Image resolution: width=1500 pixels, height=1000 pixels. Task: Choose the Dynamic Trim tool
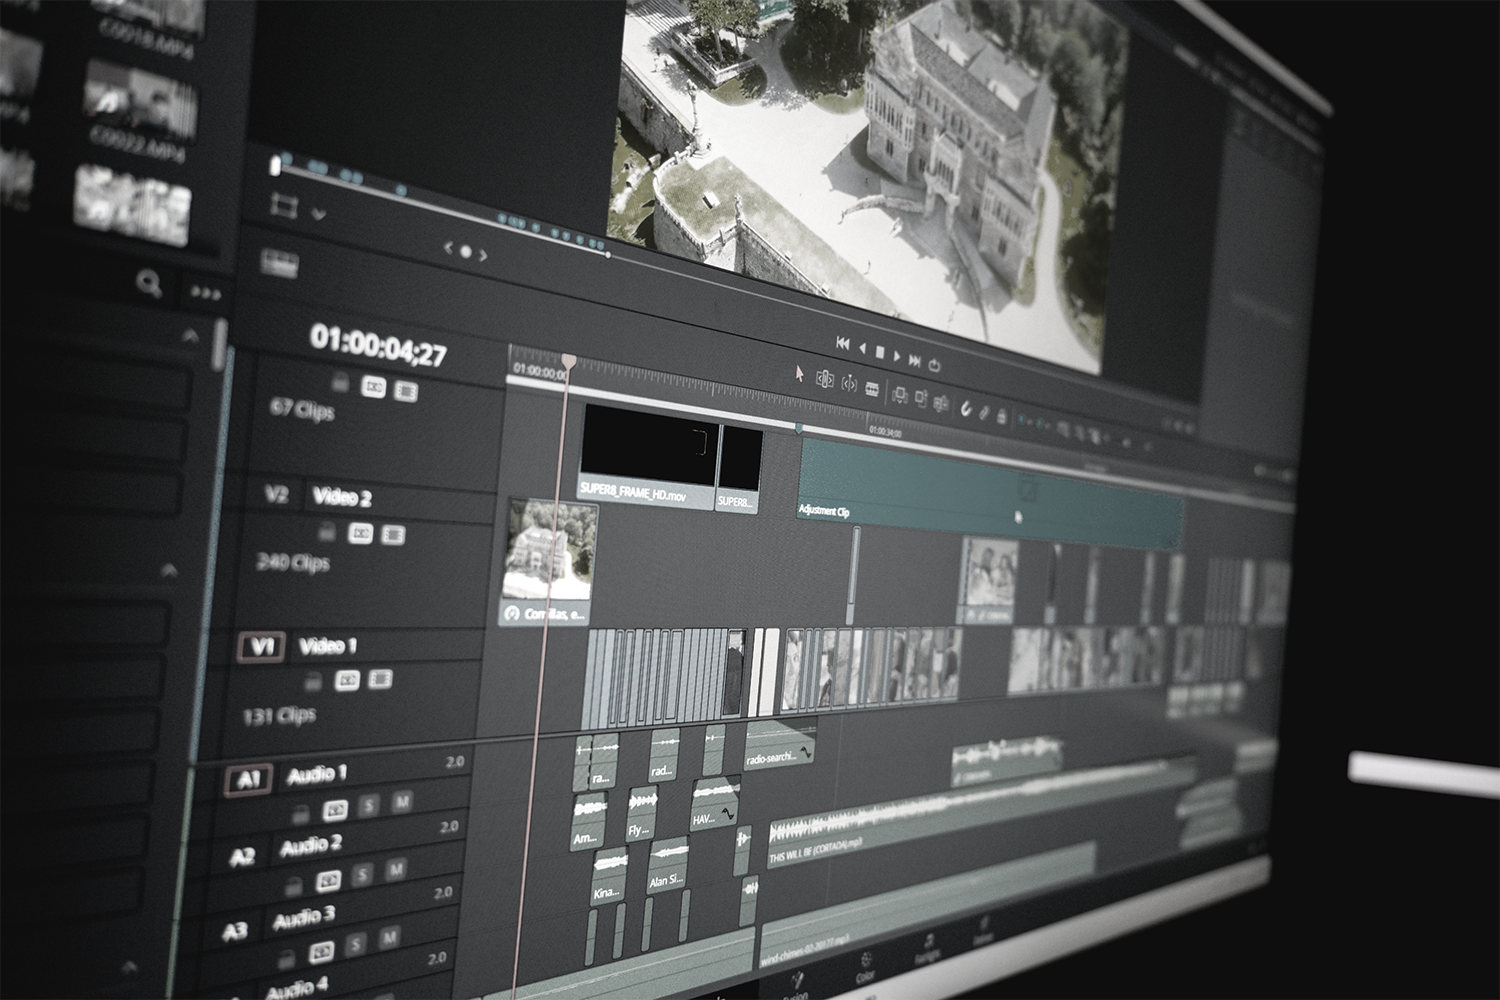(x=850, y=384)
